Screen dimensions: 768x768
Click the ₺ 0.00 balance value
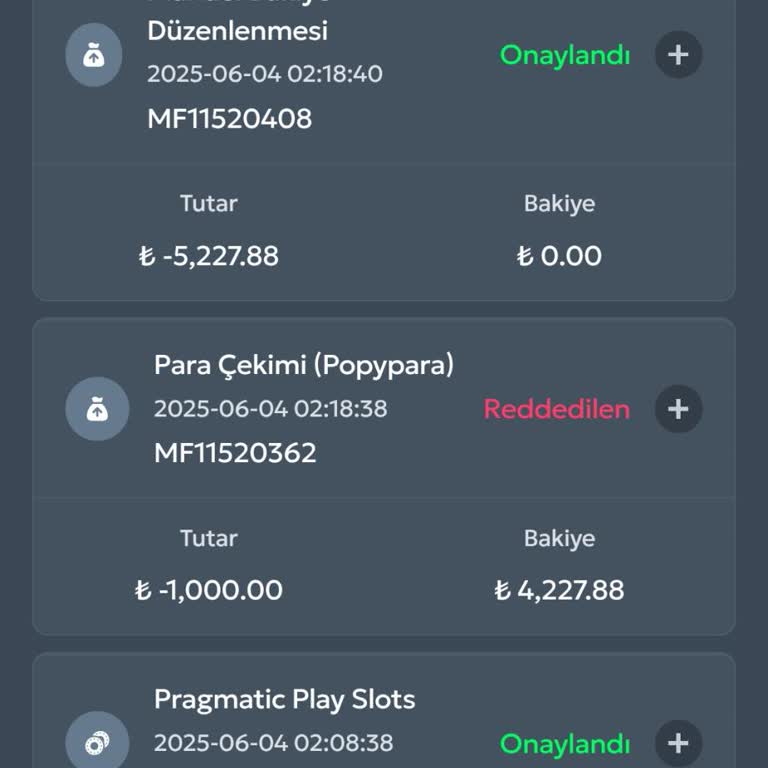tap(559, 256)
